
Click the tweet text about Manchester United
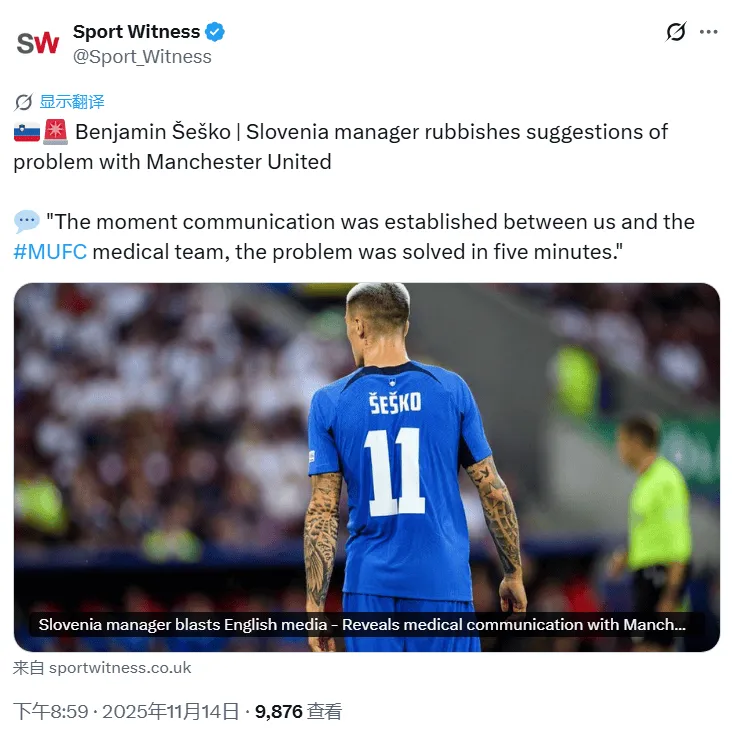(x=341, y=147)
